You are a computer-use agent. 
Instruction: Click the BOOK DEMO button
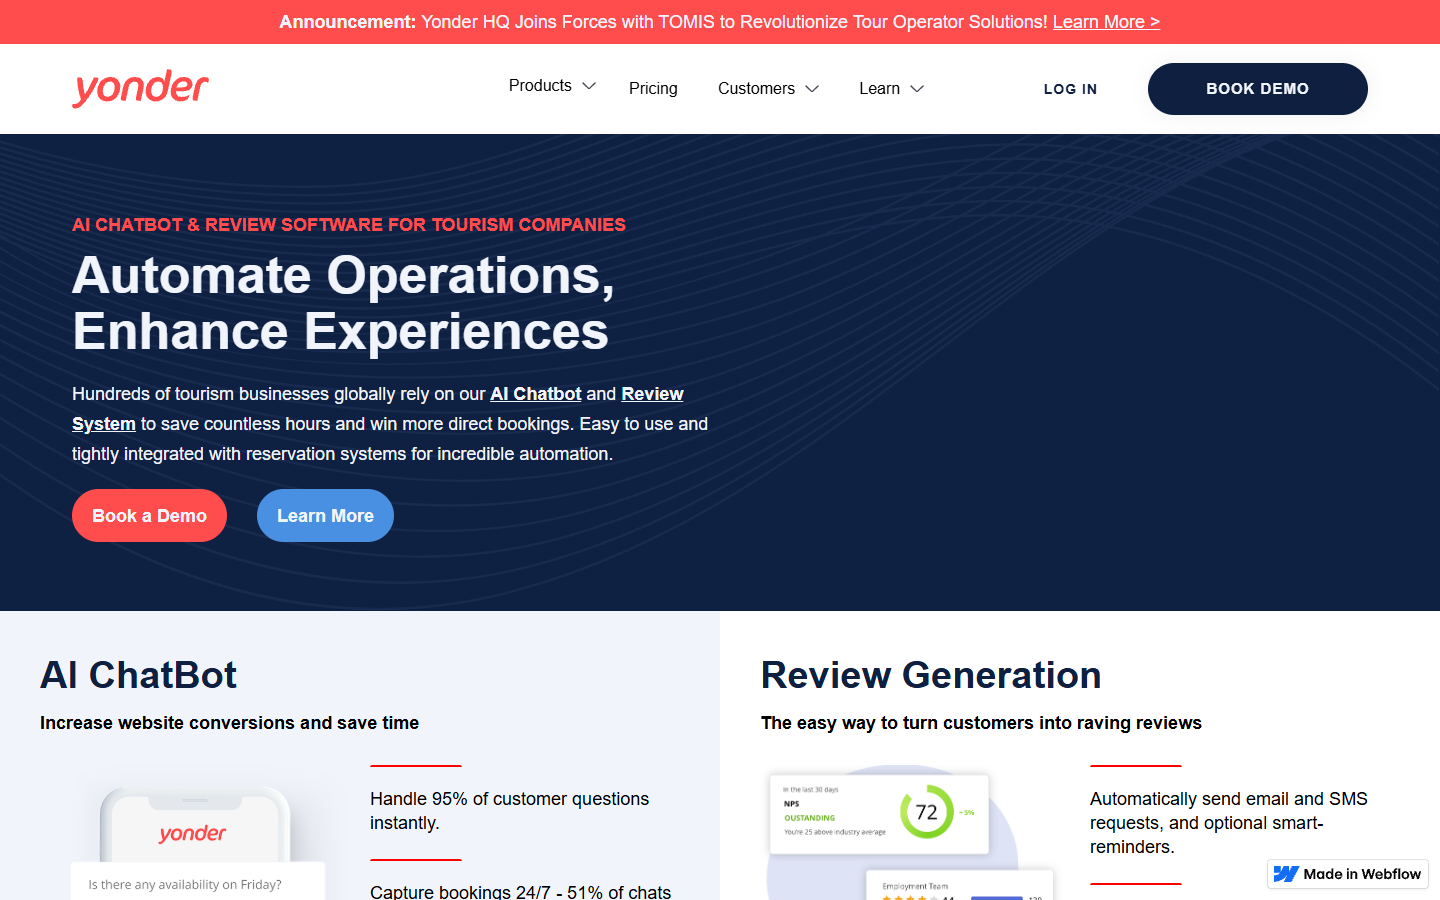pos(1257,89)
